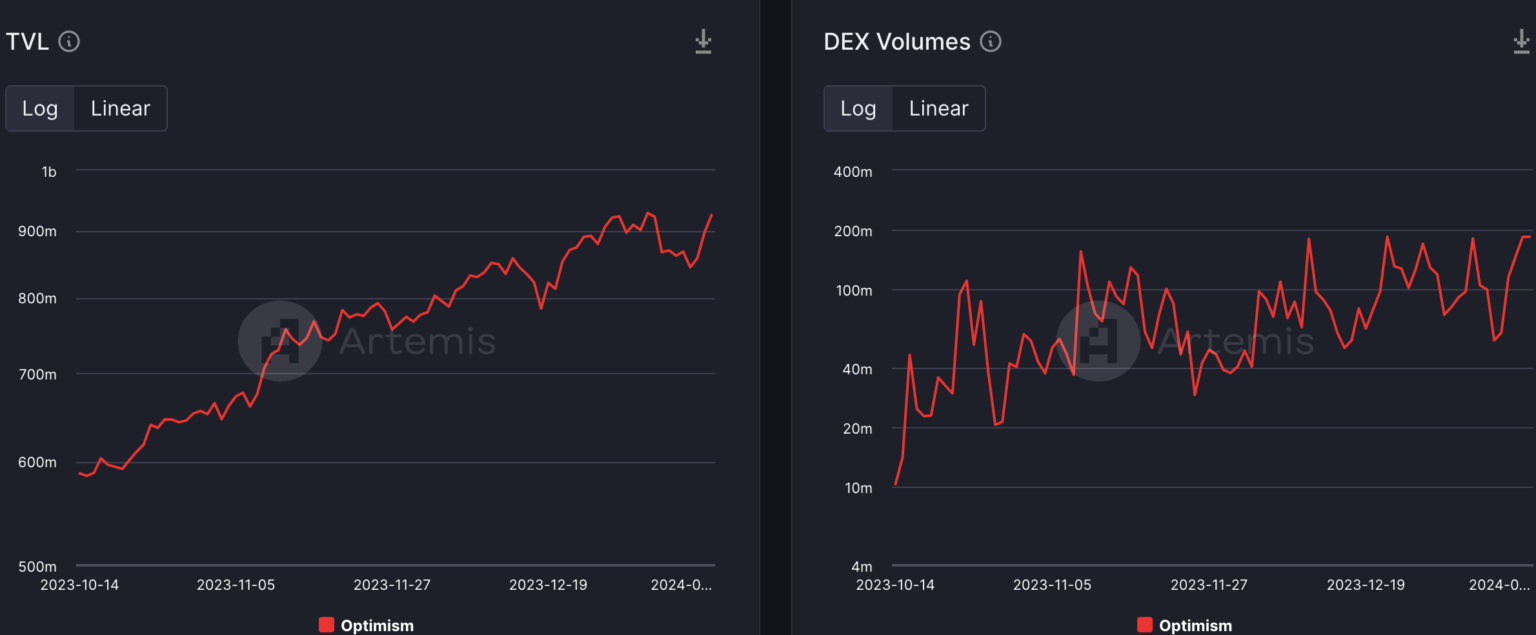Viewport: 1536px width, 635px height.
Task: Click the 2023-11-05 date label on TVL axis
Action: tap(236, 584)
